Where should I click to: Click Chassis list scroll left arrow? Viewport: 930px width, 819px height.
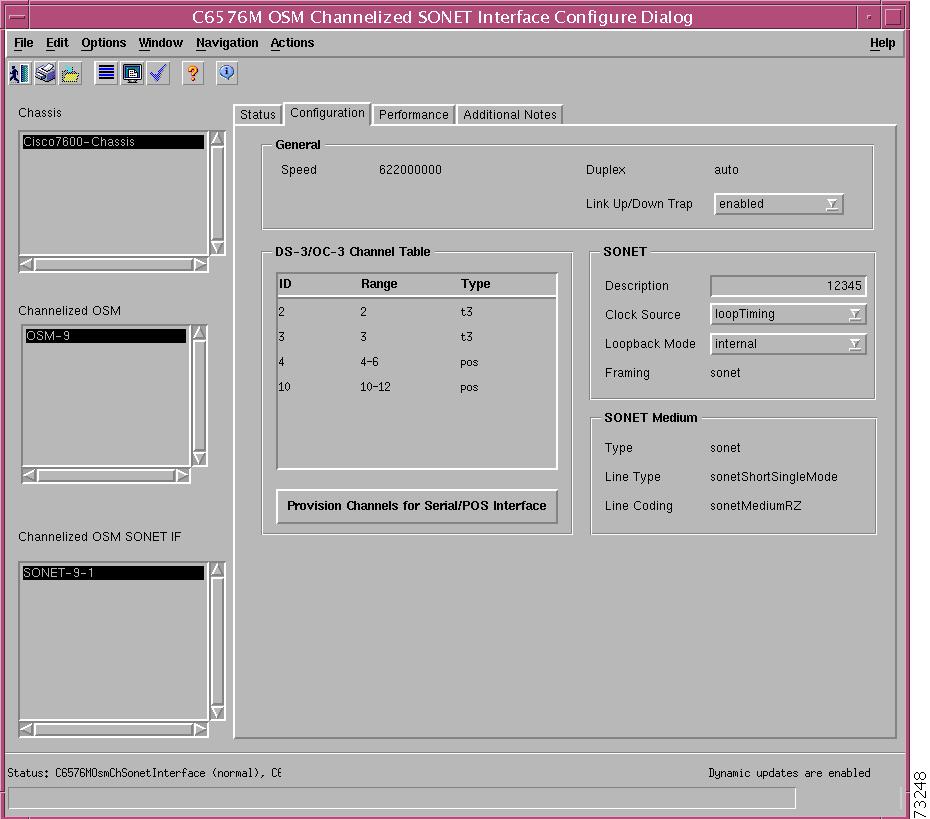(26, 264)
